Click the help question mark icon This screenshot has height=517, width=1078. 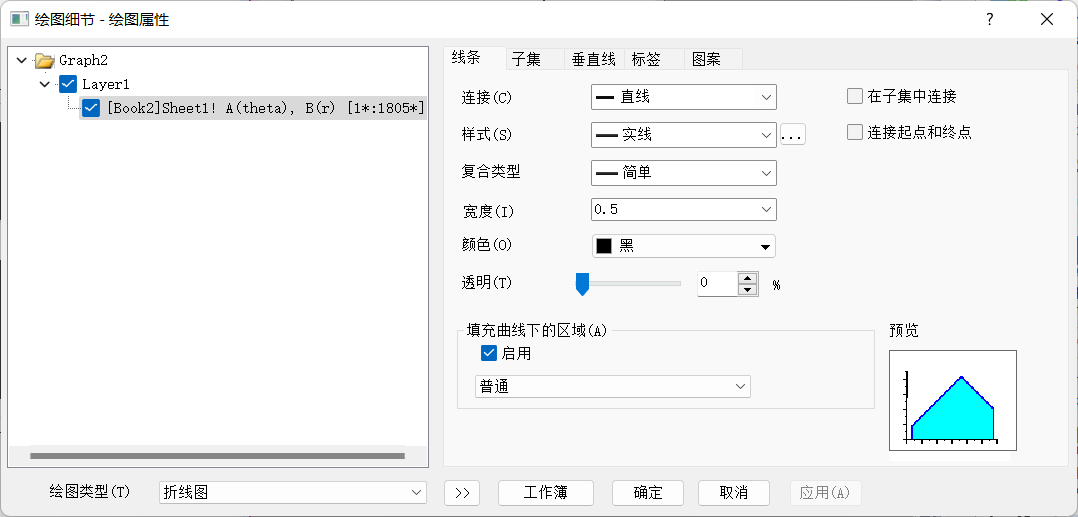point(989,19)
